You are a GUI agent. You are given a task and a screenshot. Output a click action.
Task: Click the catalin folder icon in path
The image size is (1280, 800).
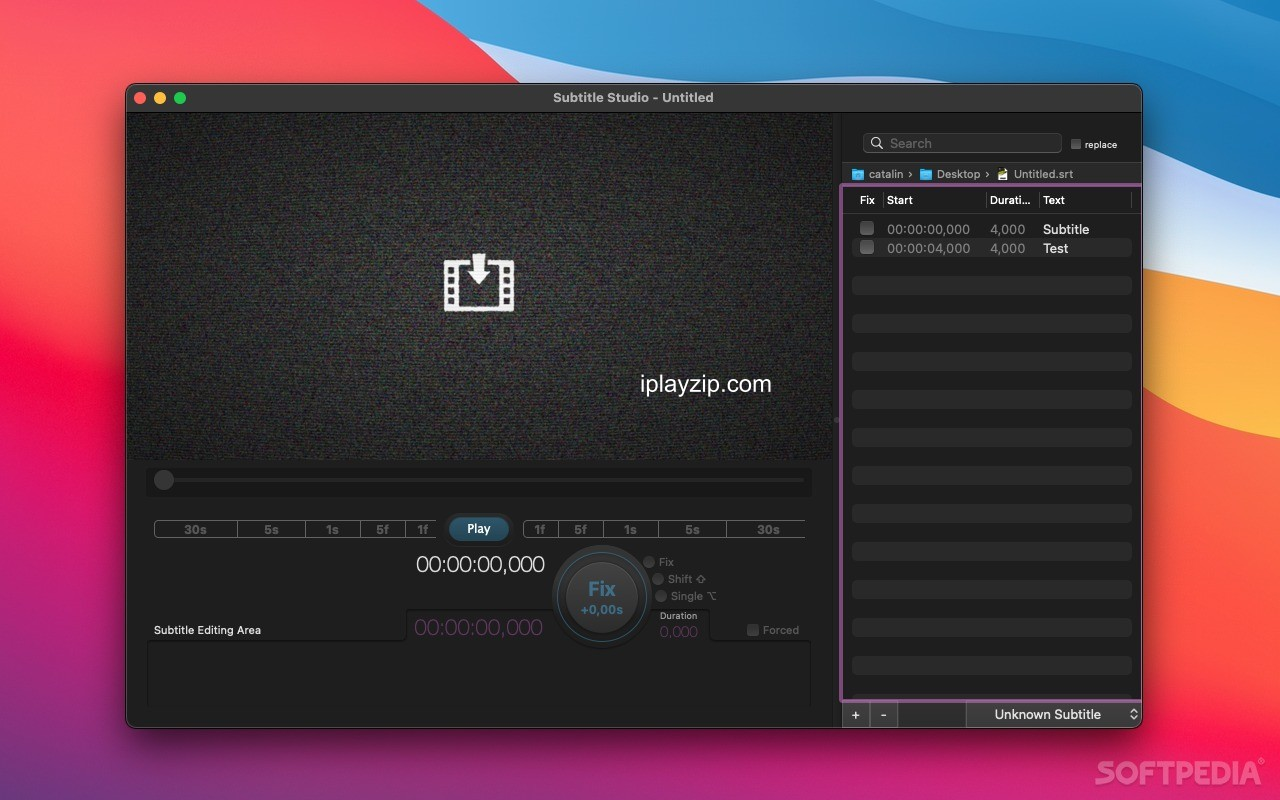click(858, 174)
